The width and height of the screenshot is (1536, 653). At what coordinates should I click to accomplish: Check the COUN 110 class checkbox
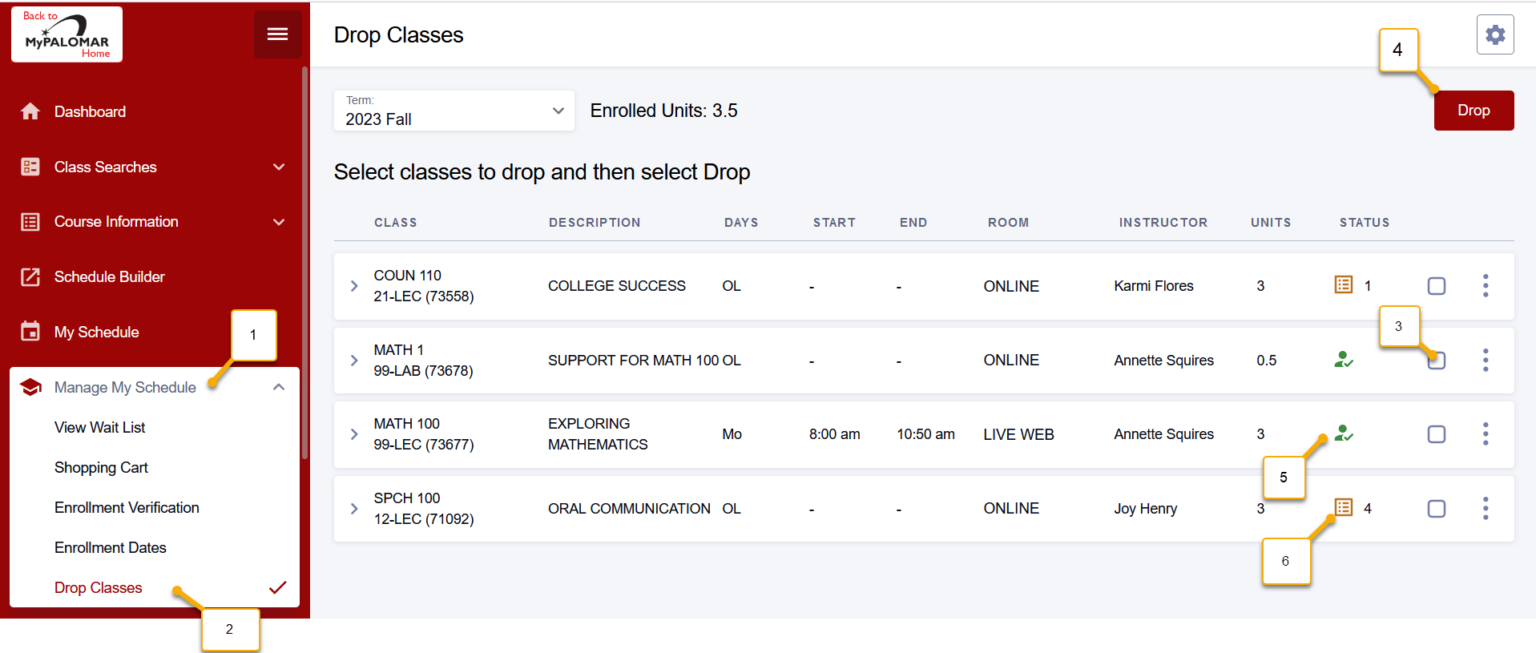click(1436, 286)
